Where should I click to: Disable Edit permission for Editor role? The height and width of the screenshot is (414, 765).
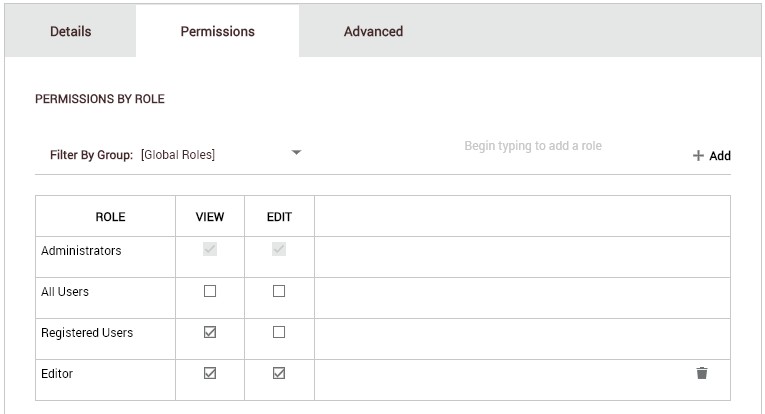pos(279,373)
